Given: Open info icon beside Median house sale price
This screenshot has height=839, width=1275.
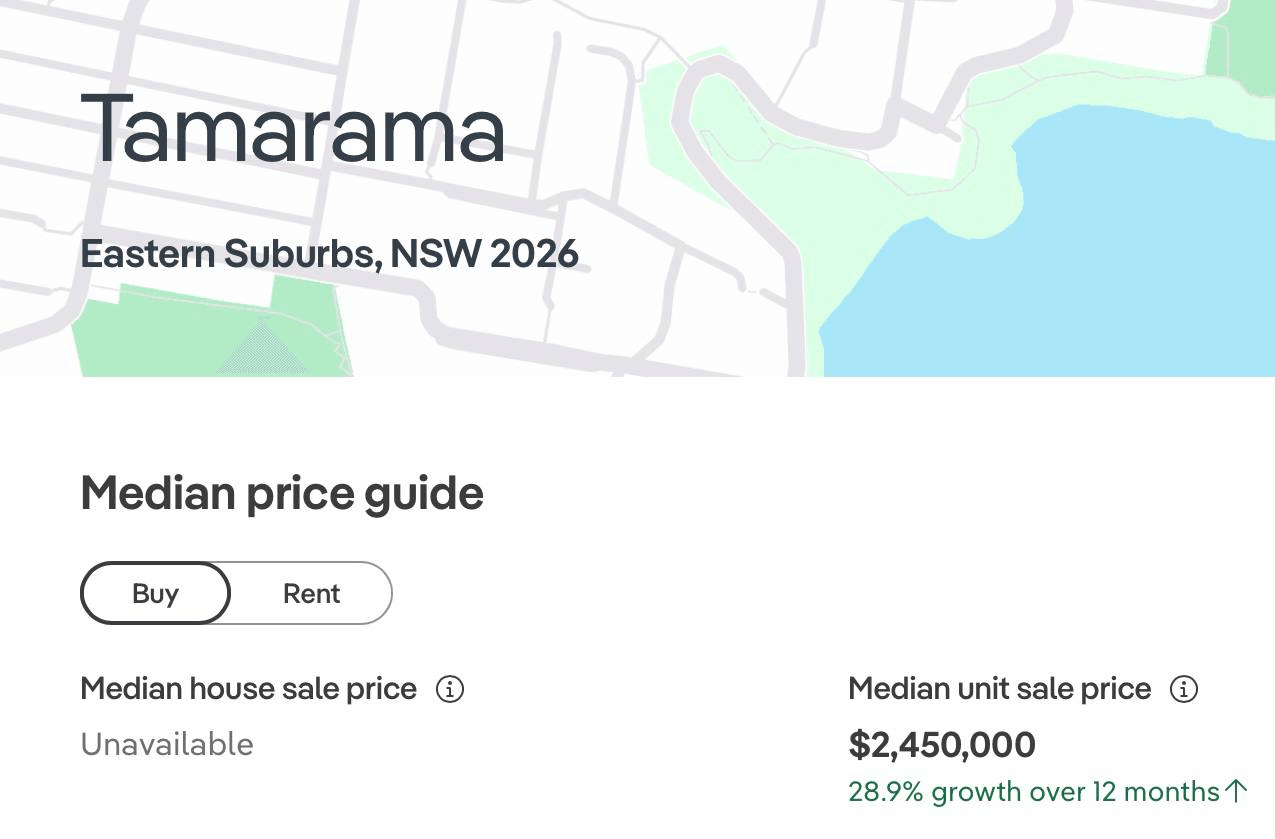Looking at the screenshot, I should tap(450, 689).
